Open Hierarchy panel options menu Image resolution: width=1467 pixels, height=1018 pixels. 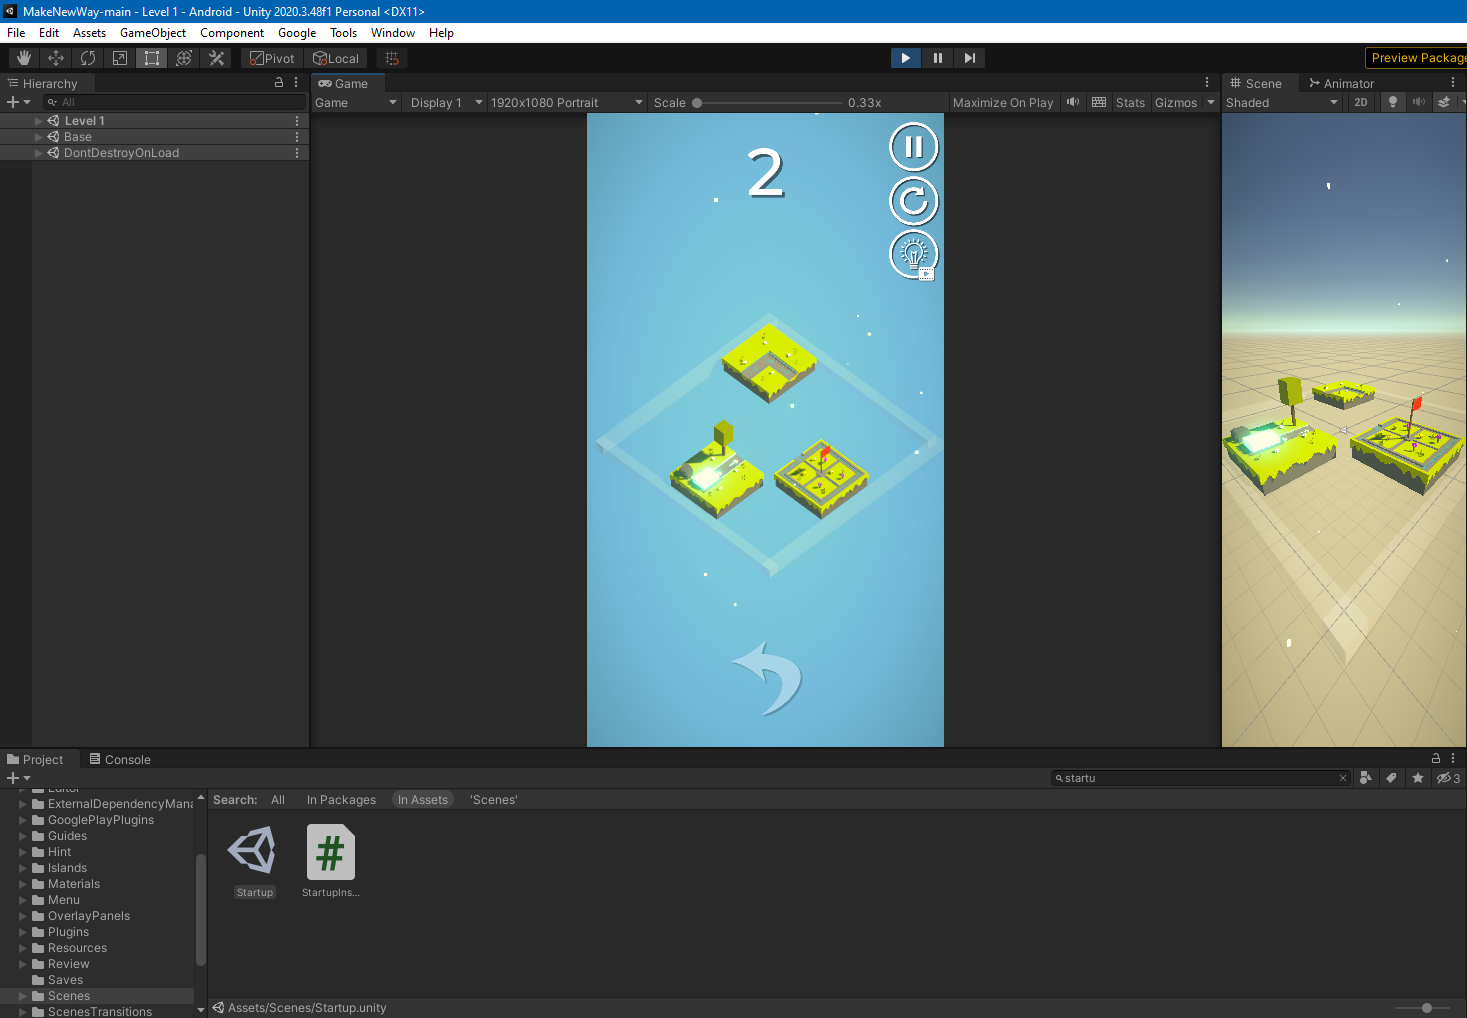coord(296,83)
